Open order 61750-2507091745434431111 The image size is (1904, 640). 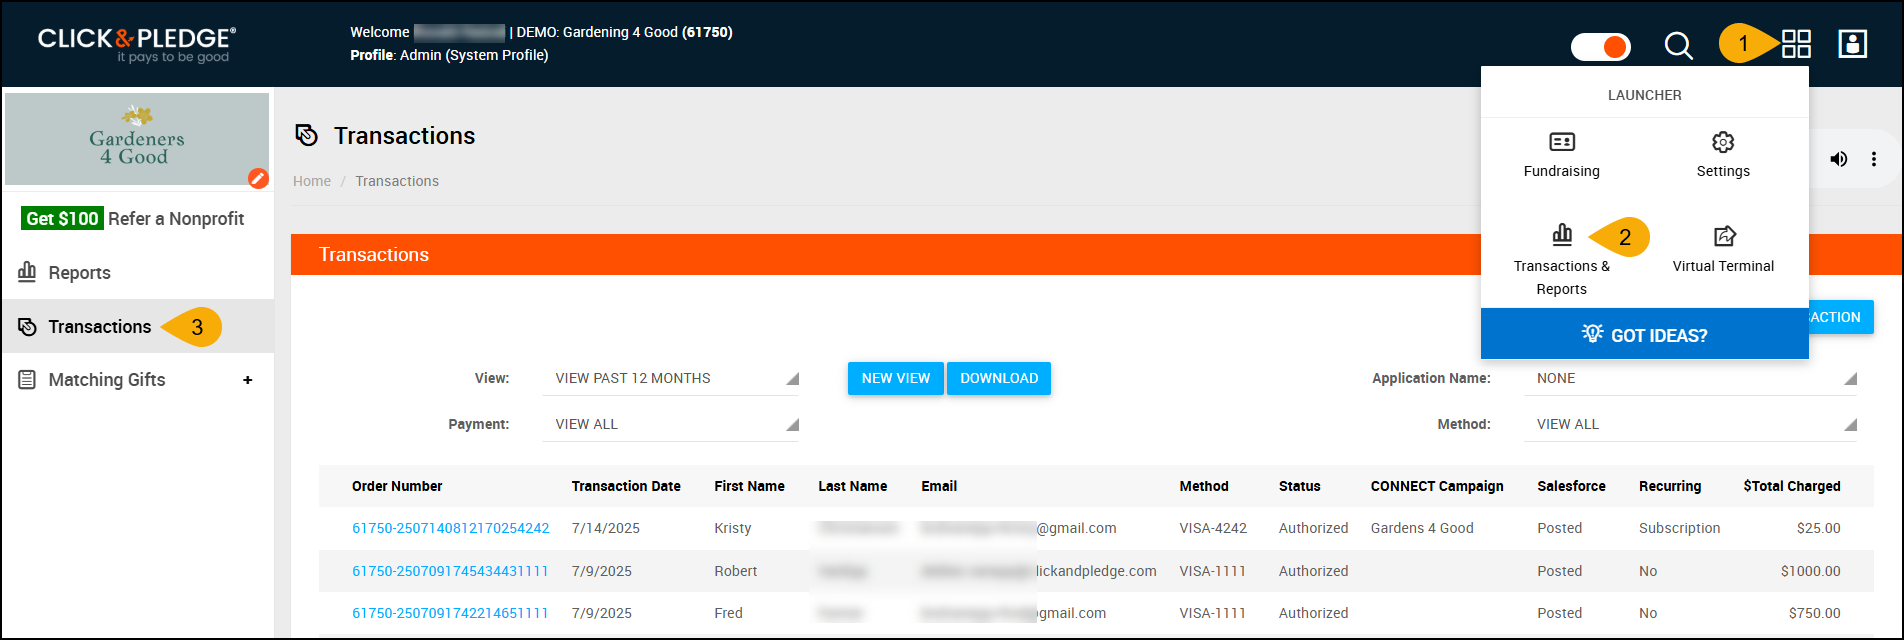[450, 571]
